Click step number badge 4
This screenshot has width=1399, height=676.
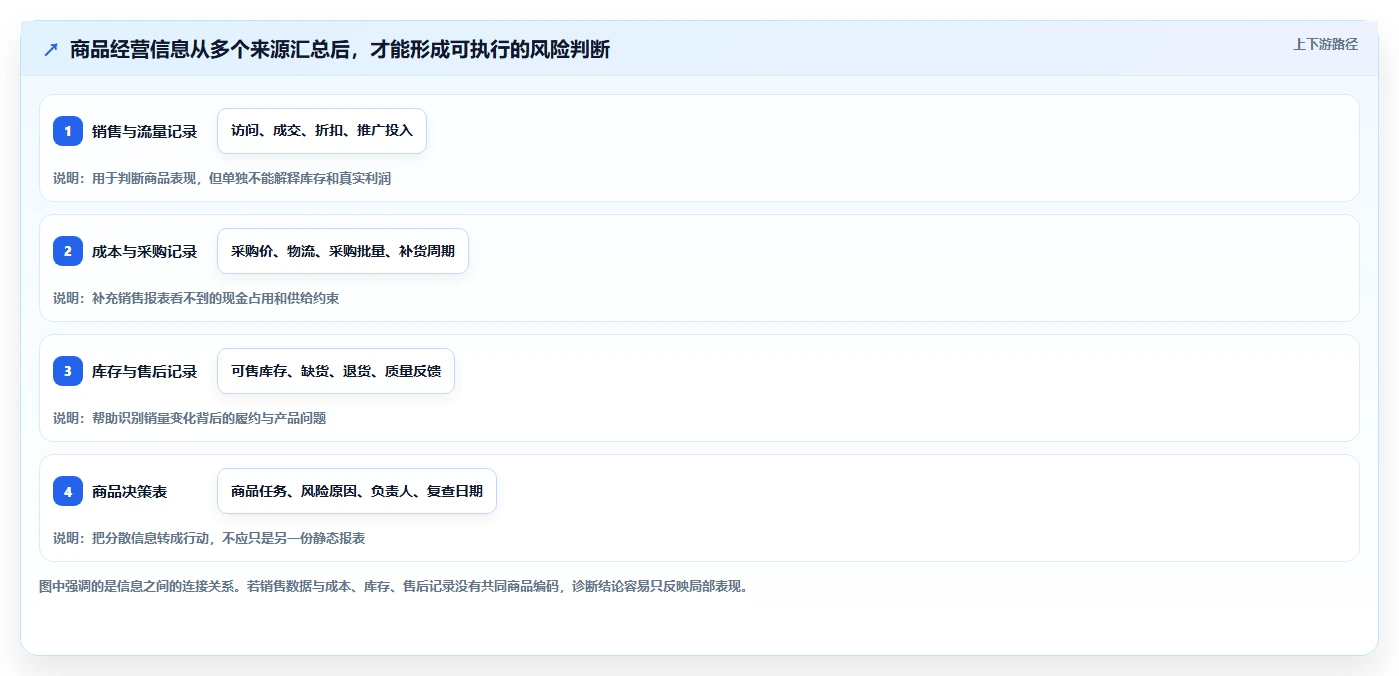coord(68,491)
